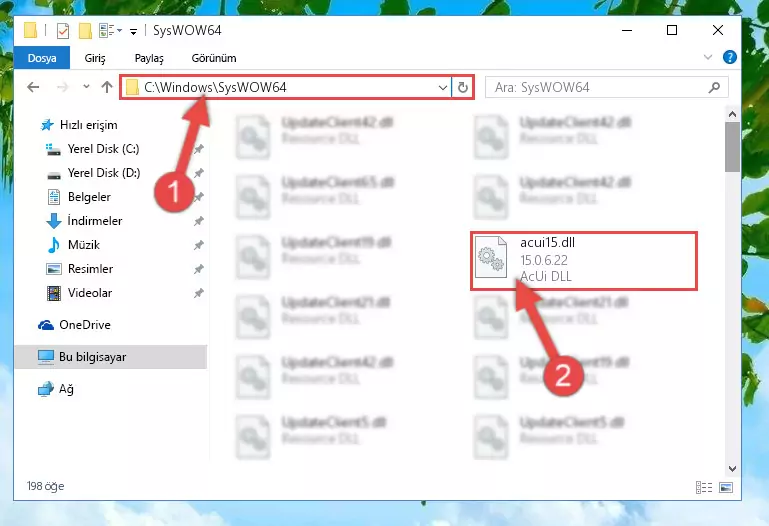The height and width of the screenshot is (526, 769).
Task: Go back using the back arrow
Action: click(33, 87)
